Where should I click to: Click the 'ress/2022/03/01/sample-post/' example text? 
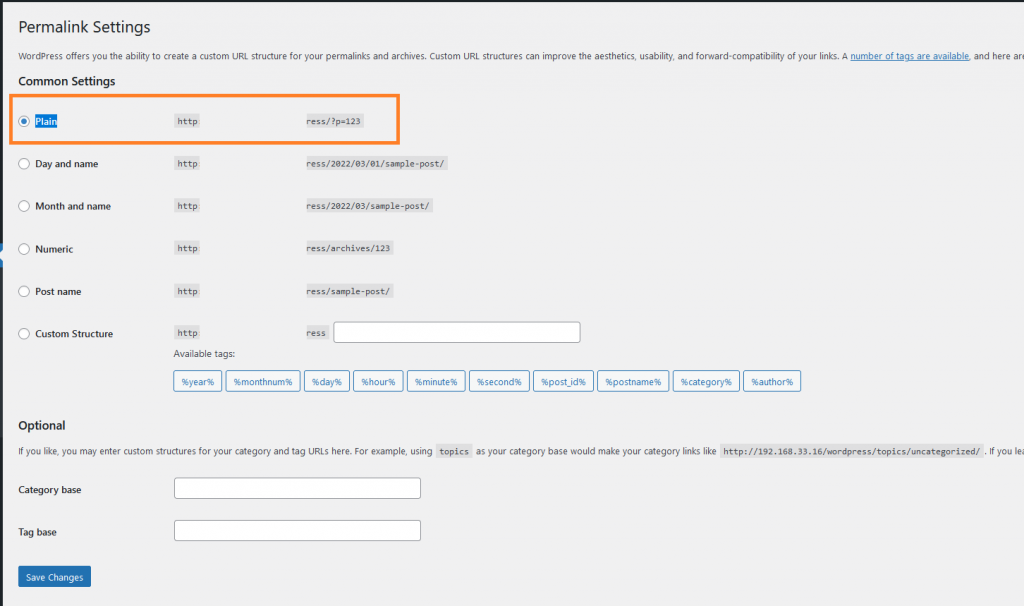pyautogui.click(x=376, y=164)
